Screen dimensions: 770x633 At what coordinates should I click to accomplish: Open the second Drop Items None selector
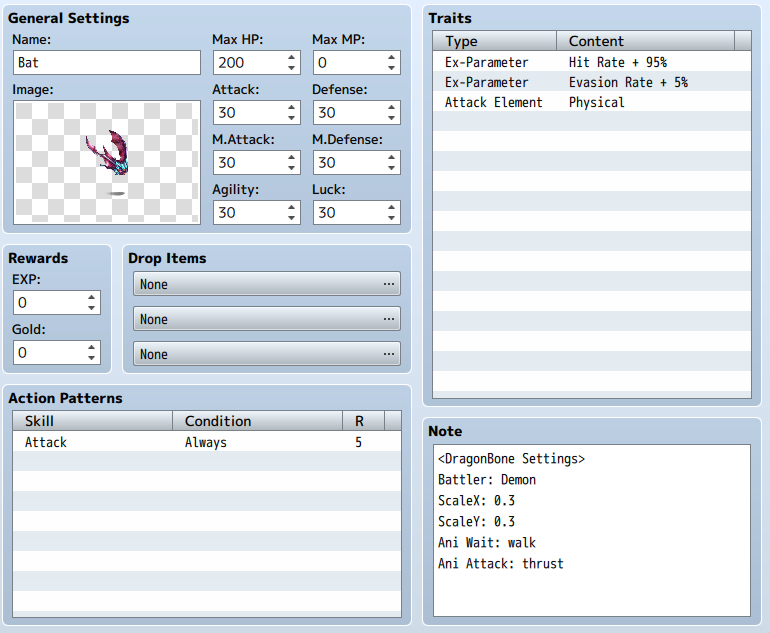pyautogui.click(x=267, y=319)
